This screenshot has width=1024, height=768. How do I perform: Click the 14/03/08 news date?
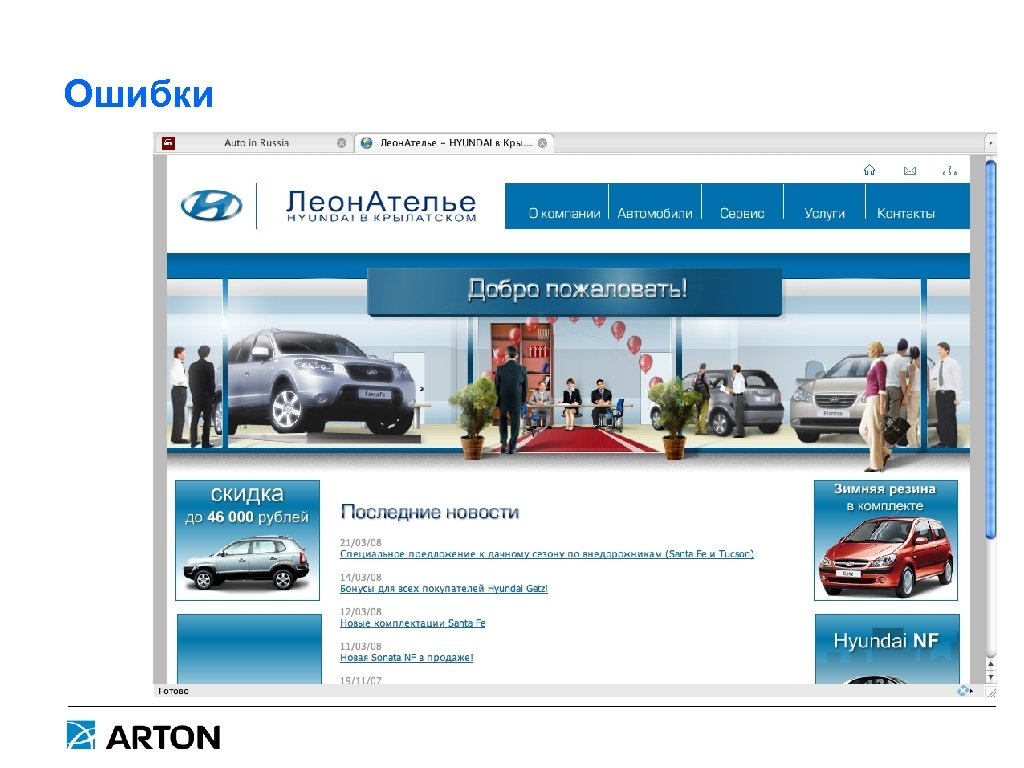pyautogui.click(x=360, y=577)
